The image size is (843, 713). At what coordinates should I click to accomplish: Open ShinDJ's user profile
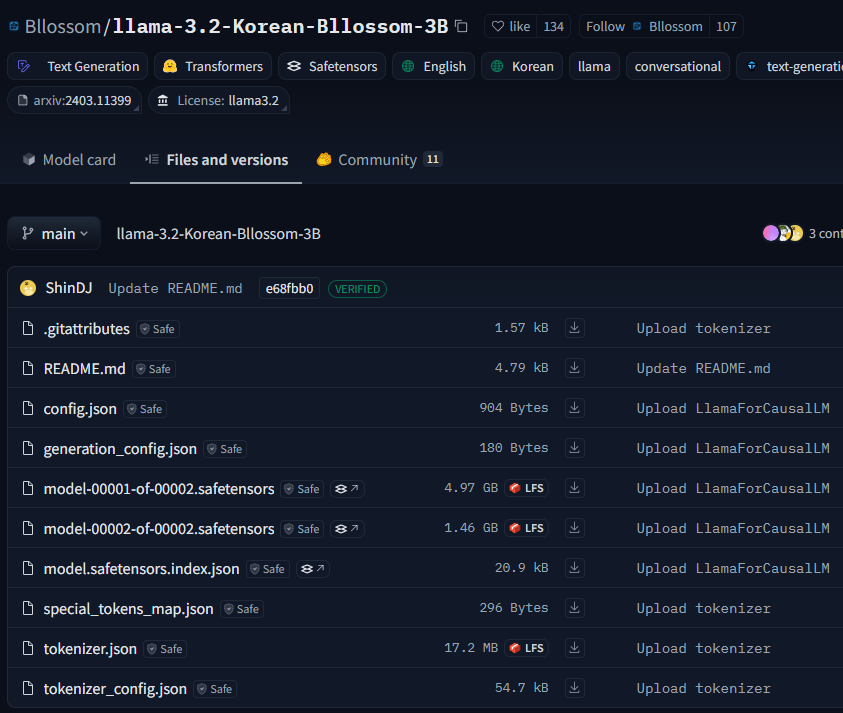69,288
